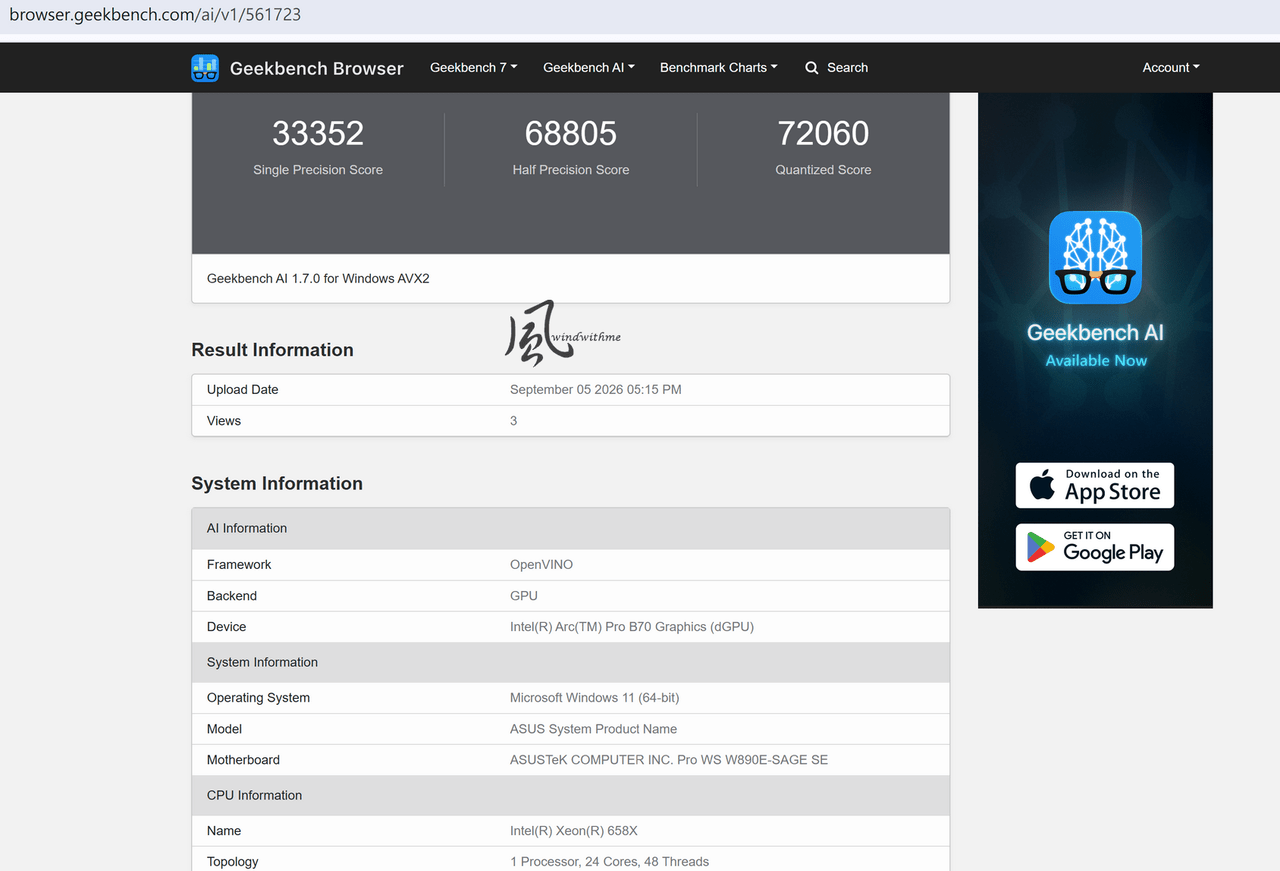This screenshot has width=1280, height=871.
Task: Click the search magnifier icon
Action: click(812, 68)
